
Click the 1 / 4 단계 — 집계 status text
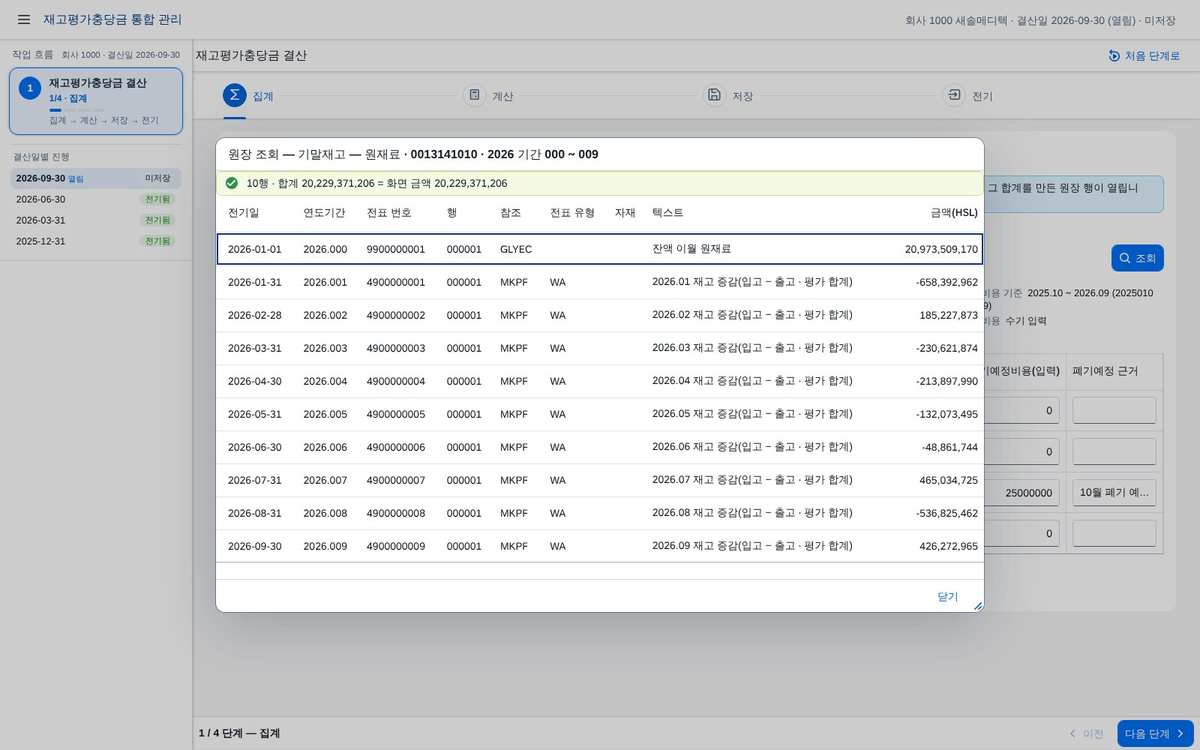239,733
